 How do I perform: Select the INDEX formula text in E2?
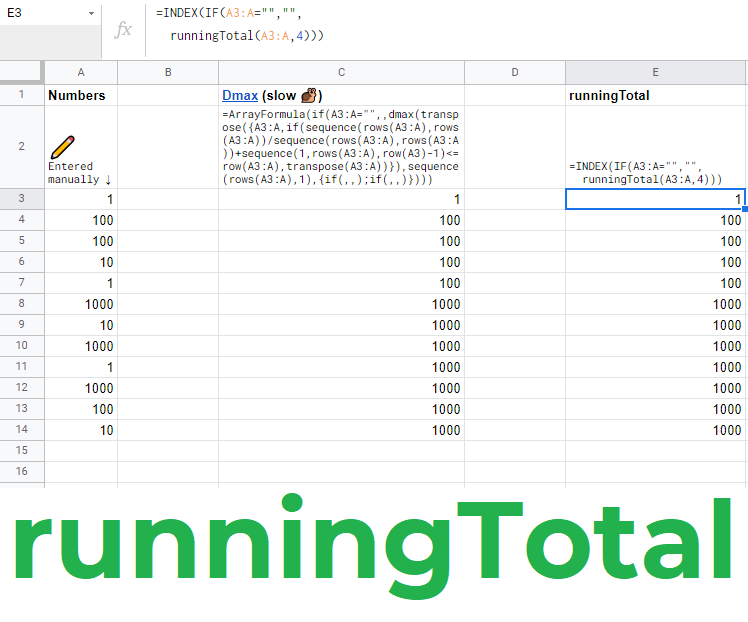point(645,173)
